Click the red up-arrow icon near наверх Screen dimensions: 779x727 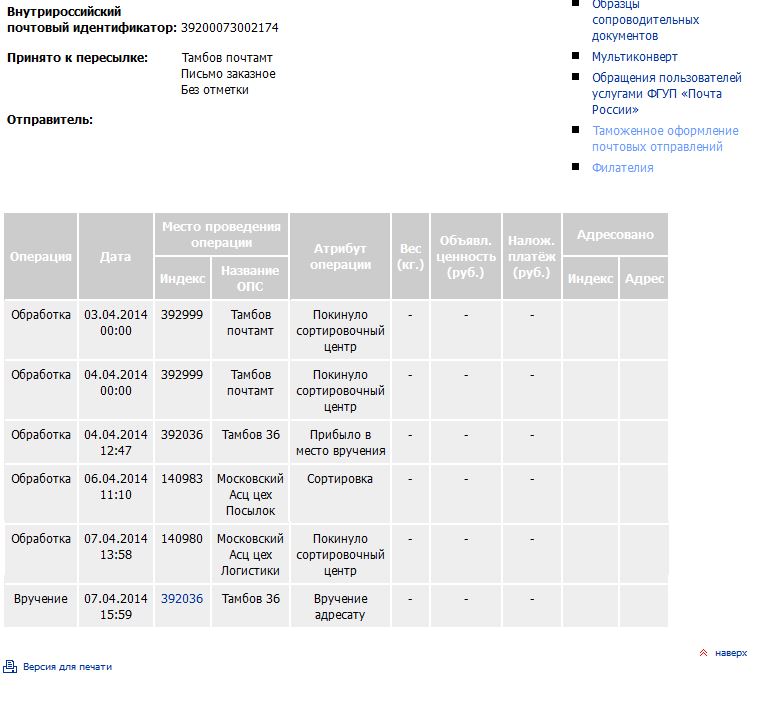[703, 653]
